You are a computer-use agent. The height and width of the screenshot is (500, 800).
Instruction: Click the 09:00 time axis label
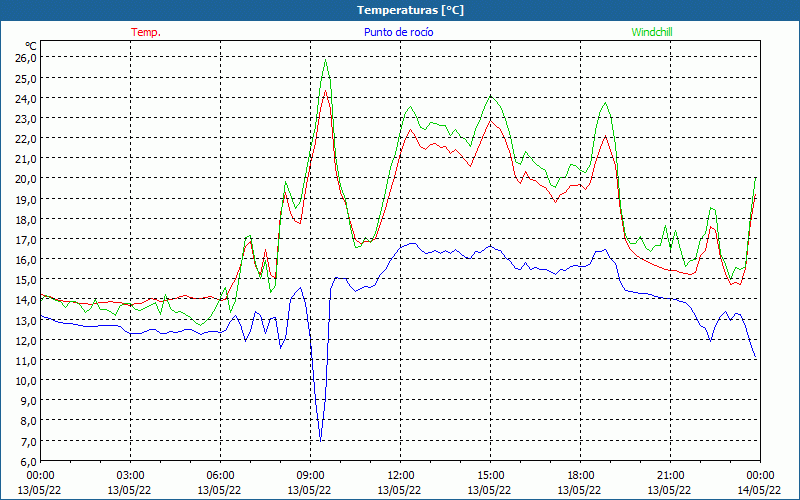[310, 476]
